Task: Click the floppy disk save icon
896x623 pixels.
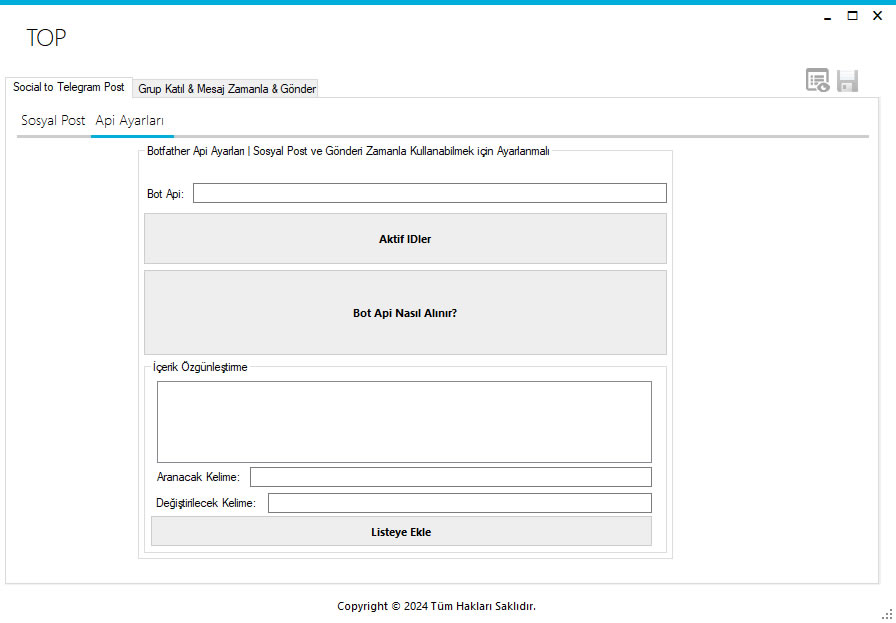Action: point(847,81)
